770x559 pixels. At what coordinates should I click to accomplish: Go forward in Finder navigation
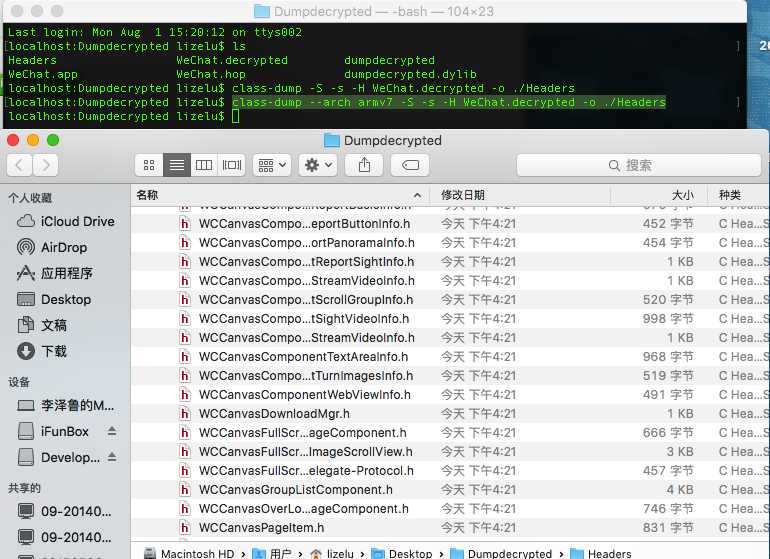pyautogui.click(x=46, y=165)
